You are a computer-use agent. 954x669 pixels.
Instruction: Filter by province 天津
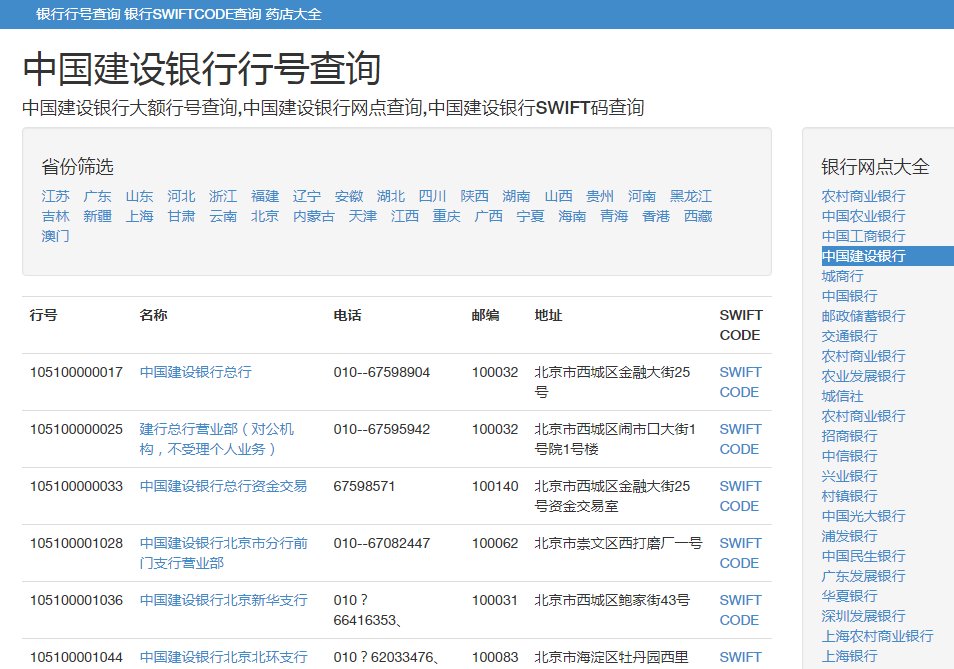[363, 216]
